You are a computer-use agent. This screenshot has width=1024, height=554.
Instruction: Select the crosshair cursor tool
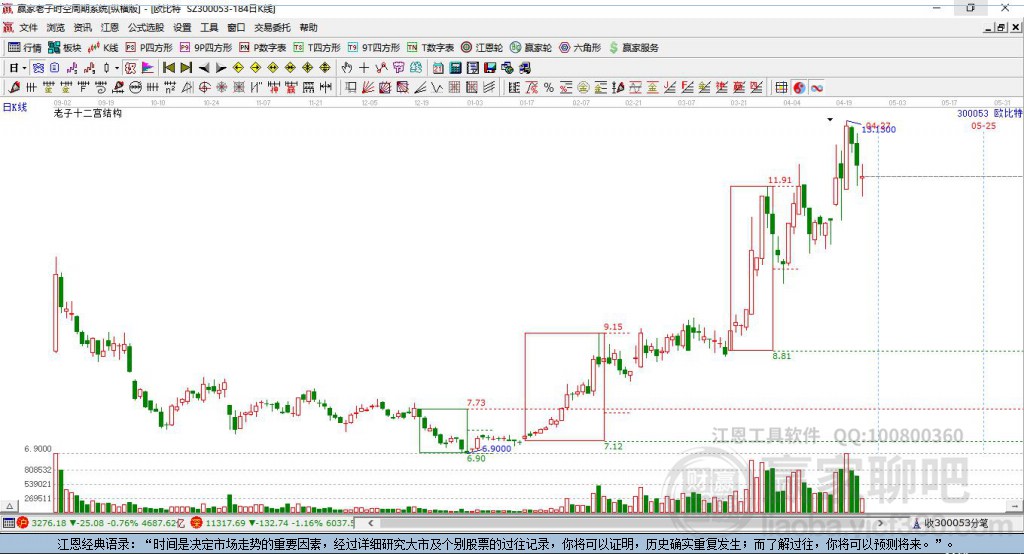[x=364, y=68]
